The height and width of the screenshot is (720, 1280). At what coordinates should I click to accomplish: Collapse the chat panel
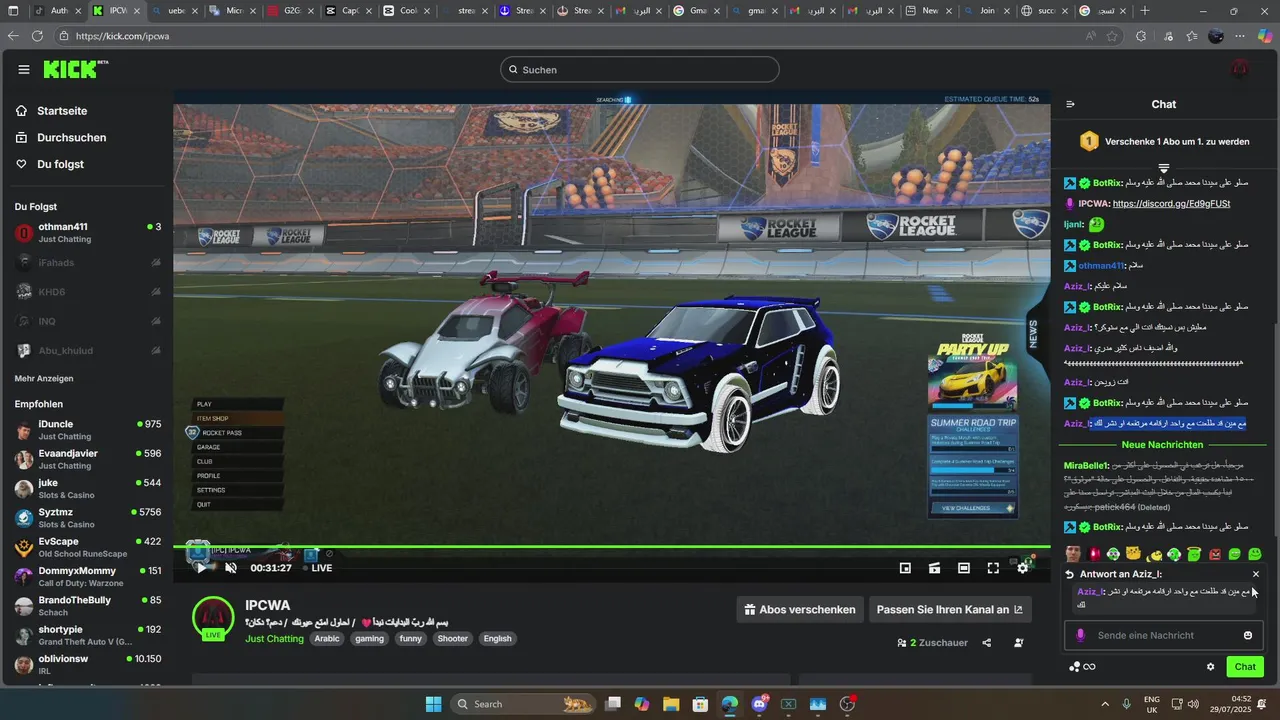(x=1070, y=104)
